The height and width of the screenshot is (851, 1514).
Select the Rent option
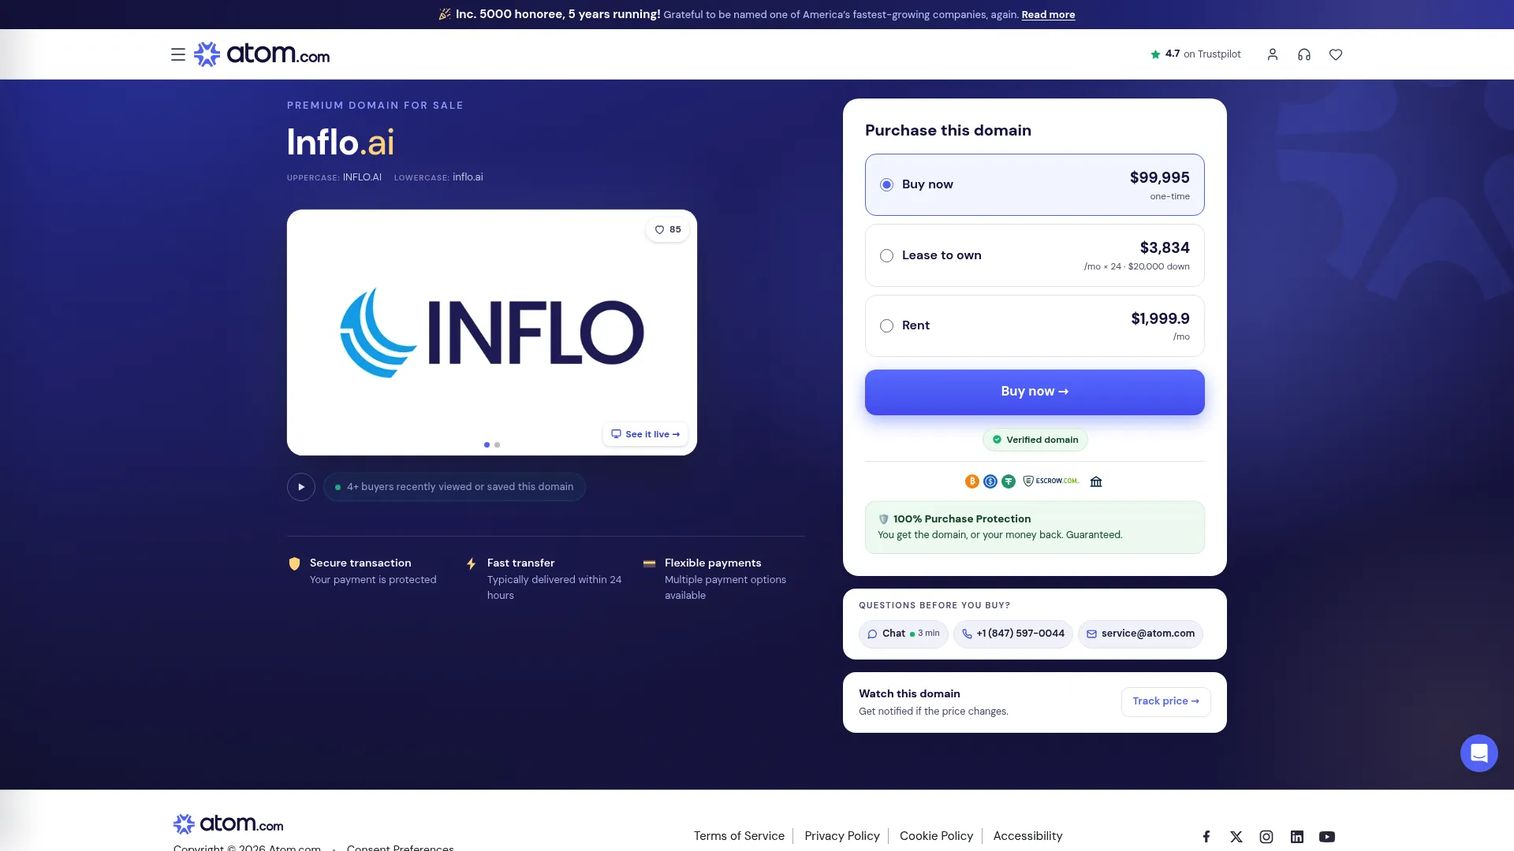pos(1035,326)
